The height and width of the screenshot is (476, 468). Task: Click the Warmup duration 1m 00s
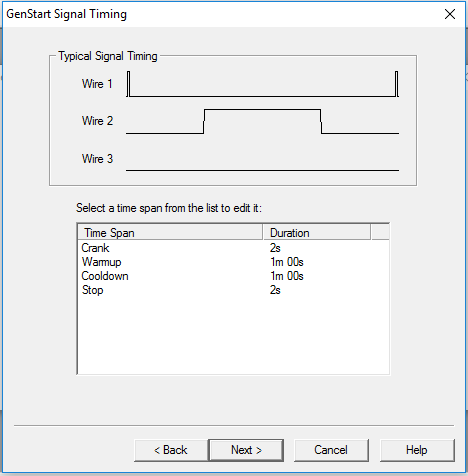[287, 262]
